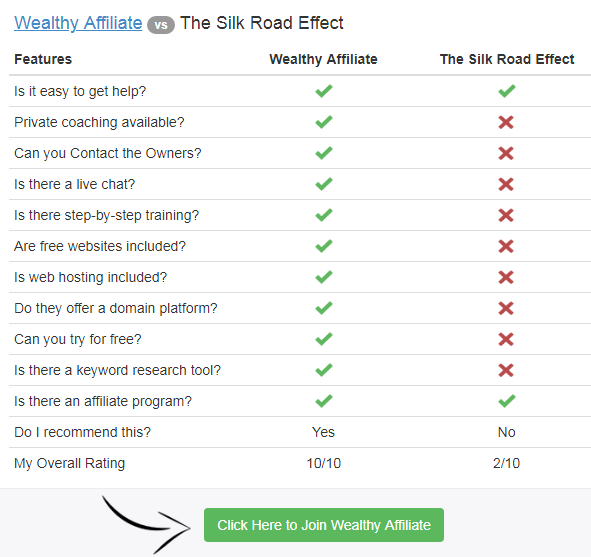
Task: Click Silk Road checkmark for easy help
Action: tap(507, 91)
